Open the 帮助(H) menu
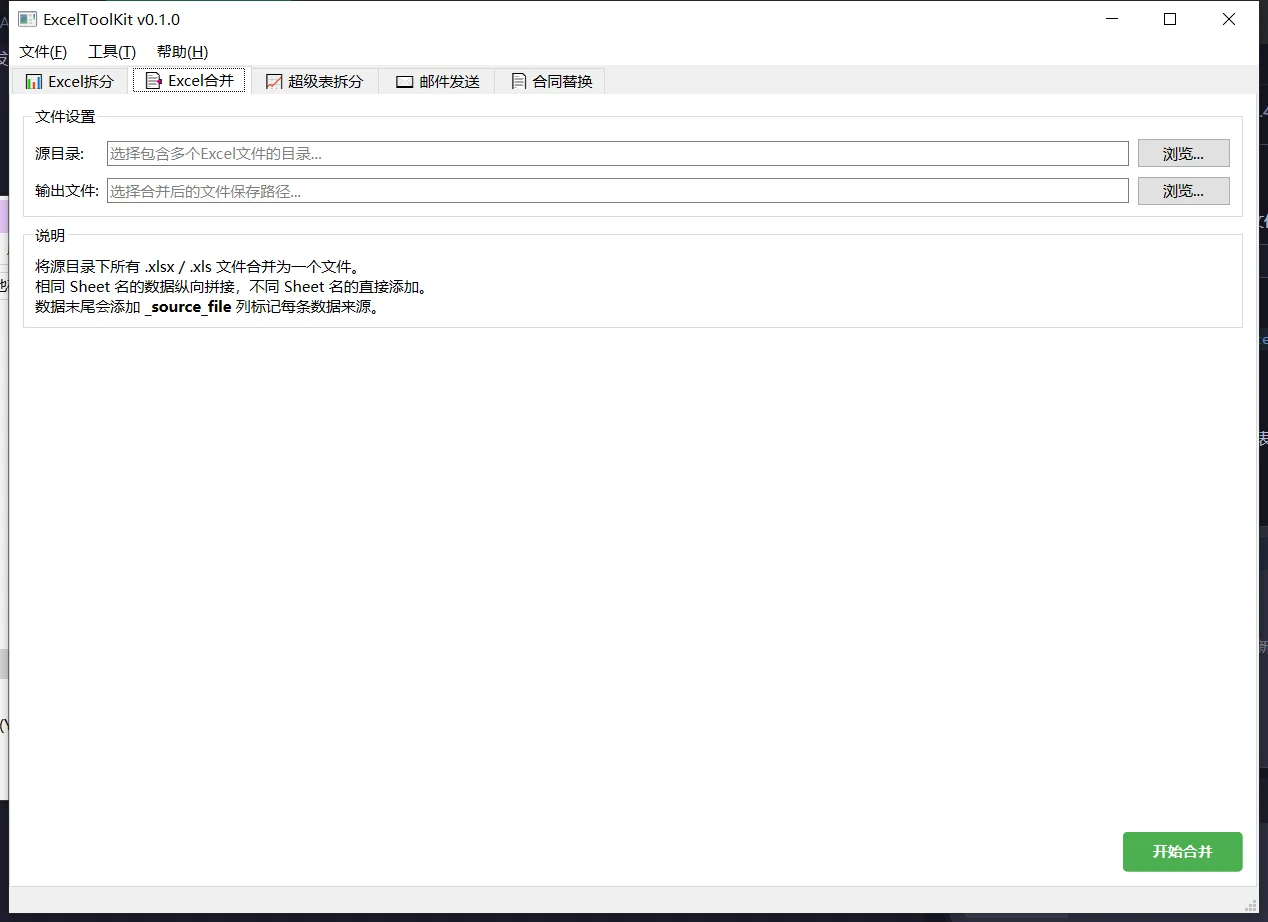The height and width of the screenshot is (922, 1268). pyautogui.click(x=182, y=52)
